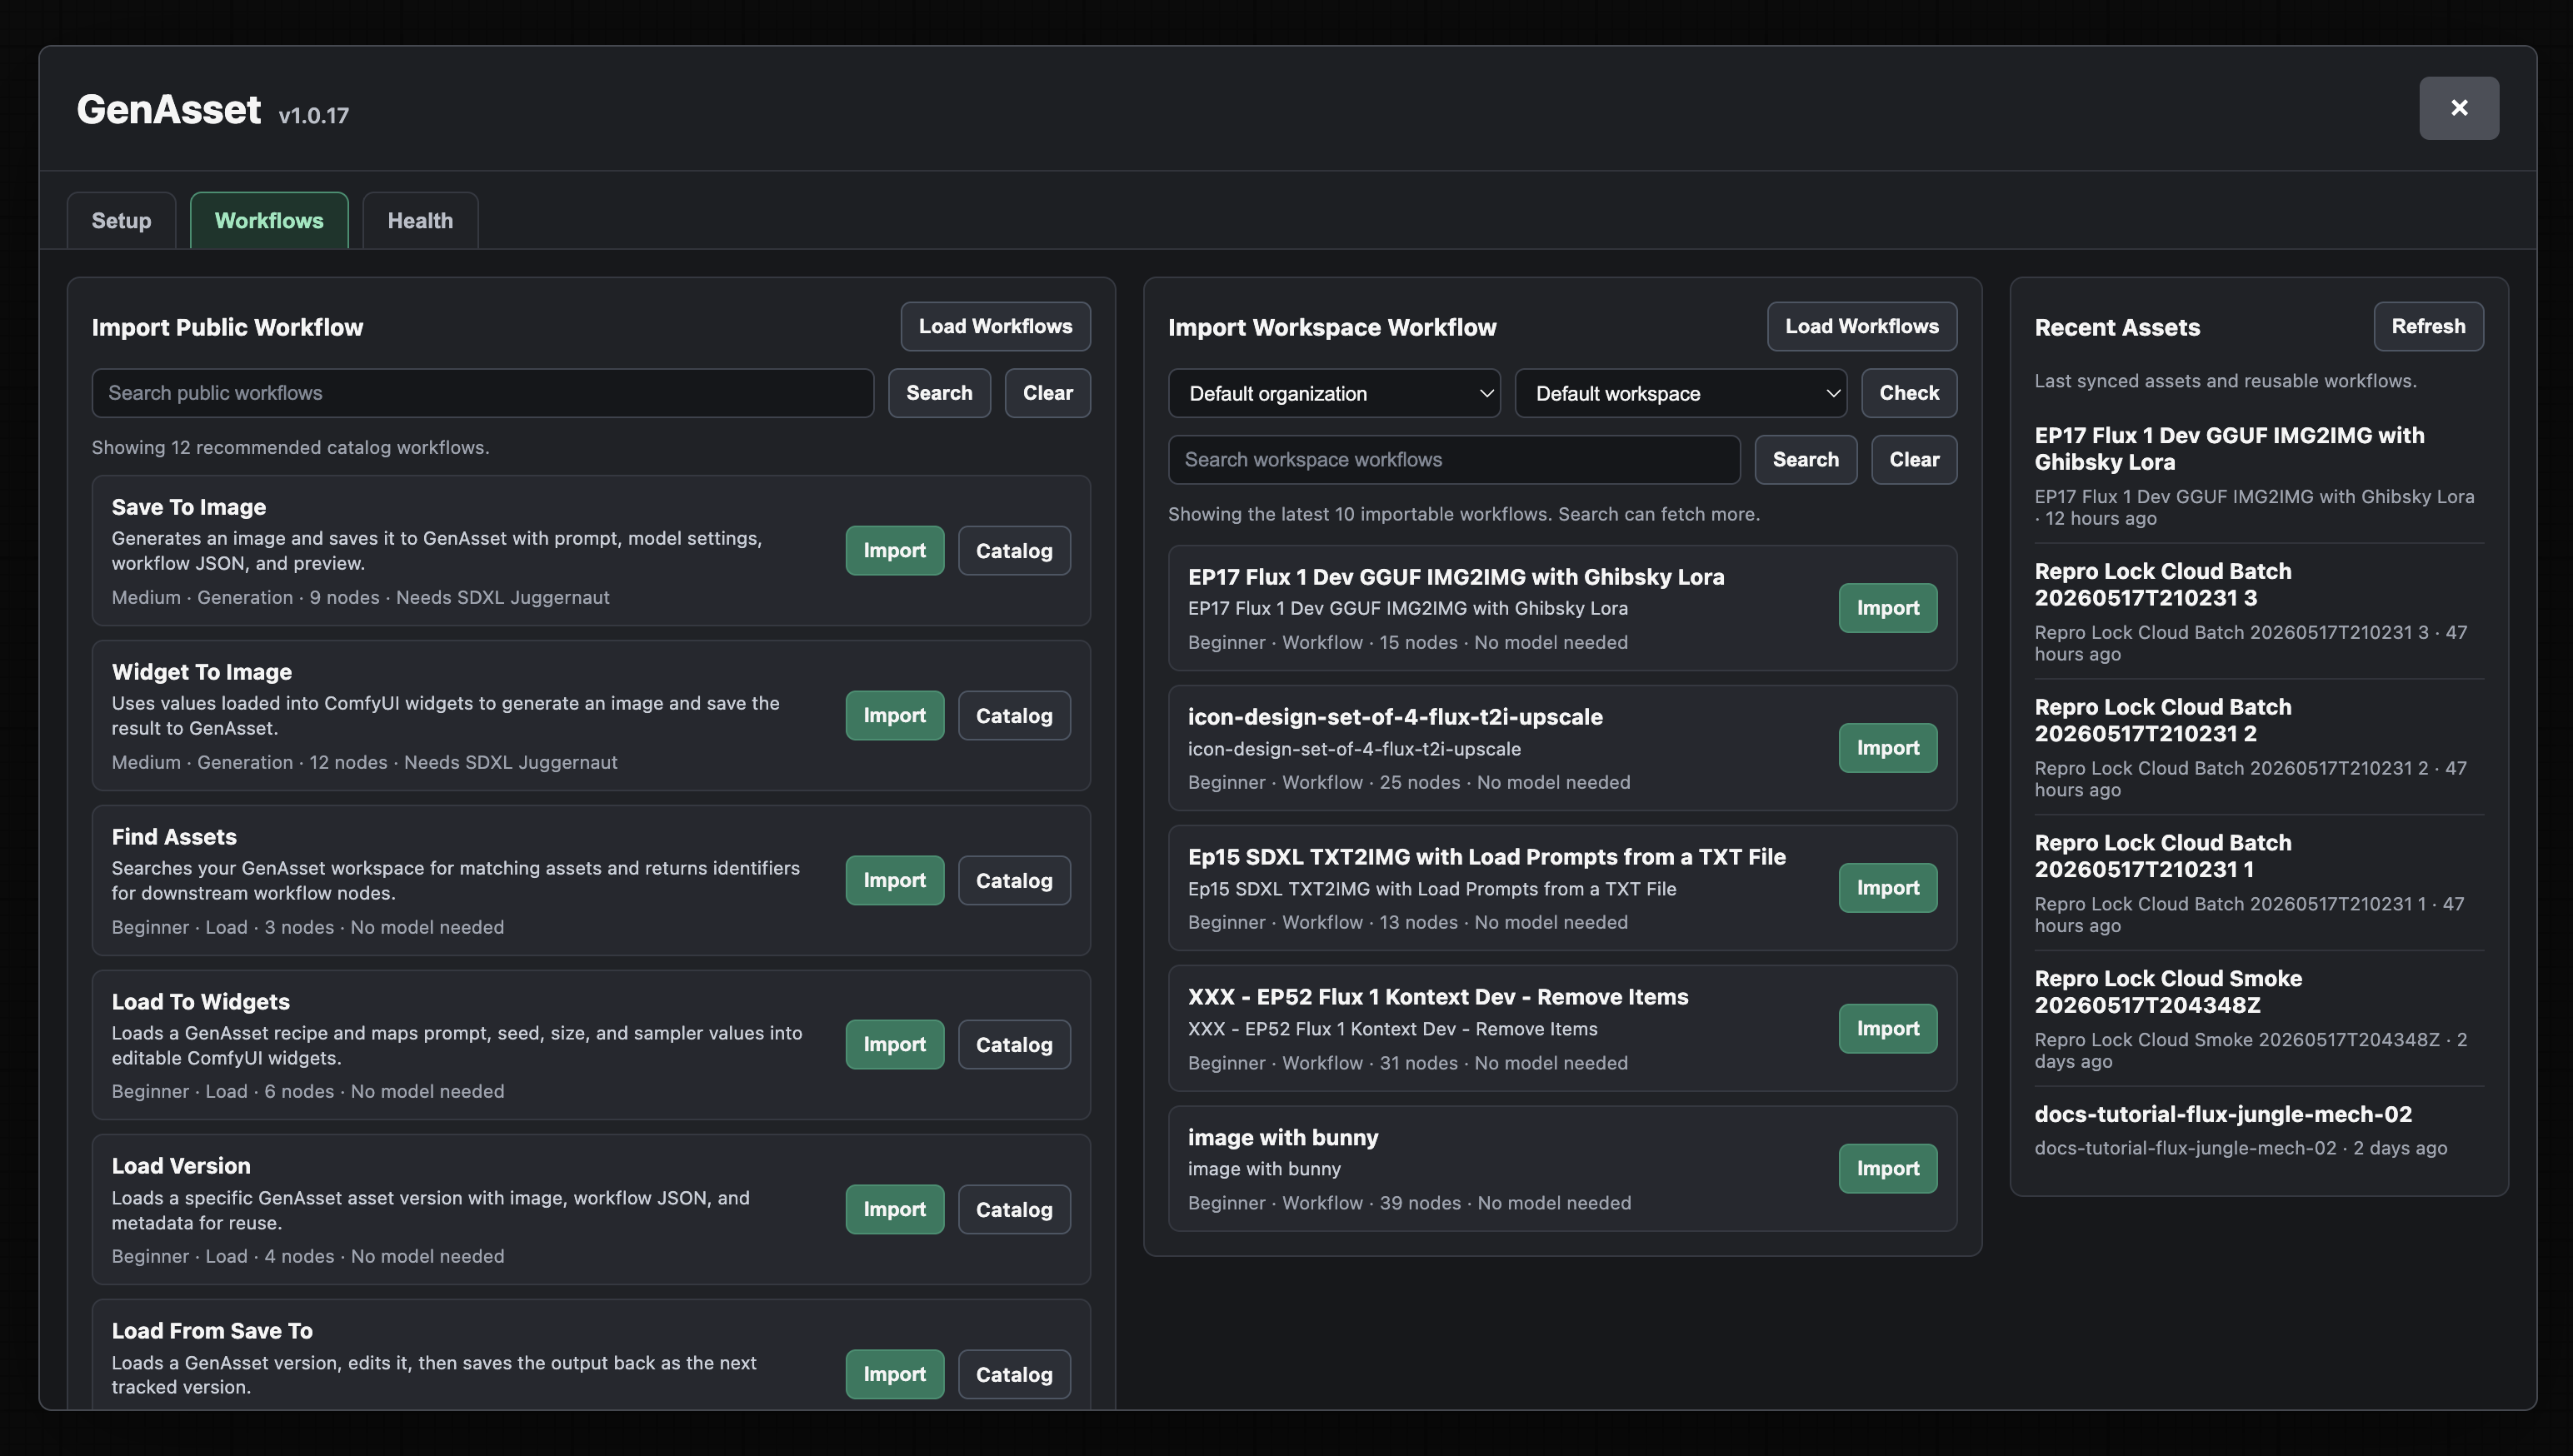Click the image with bunny workflow title
The image size is (2573, 1456).
coord(1283,1138)
